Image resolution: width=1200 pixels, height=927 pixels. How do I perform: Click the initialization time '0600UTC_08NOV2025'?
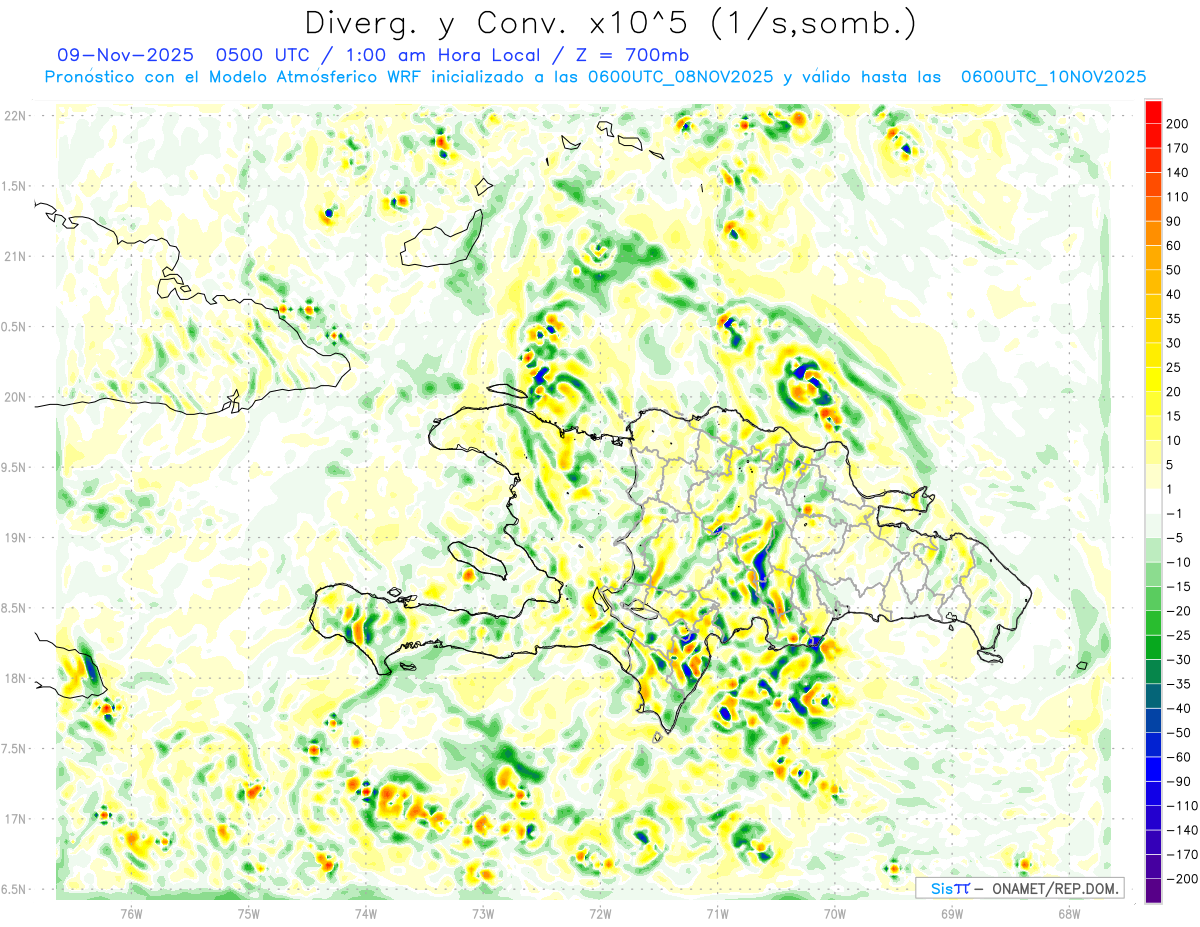pos(679,77)
